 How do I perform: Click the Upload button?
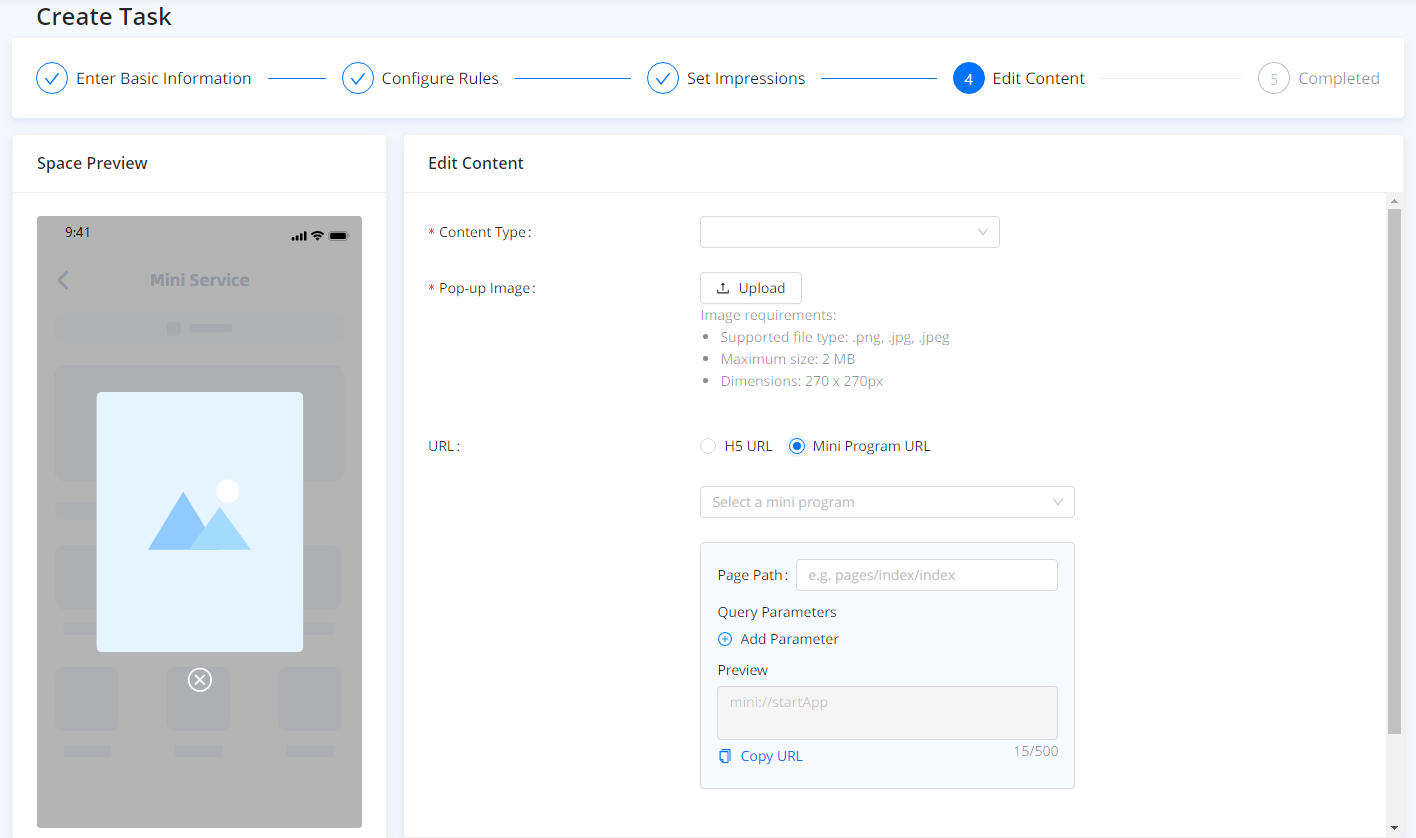(x=751, y=288)
